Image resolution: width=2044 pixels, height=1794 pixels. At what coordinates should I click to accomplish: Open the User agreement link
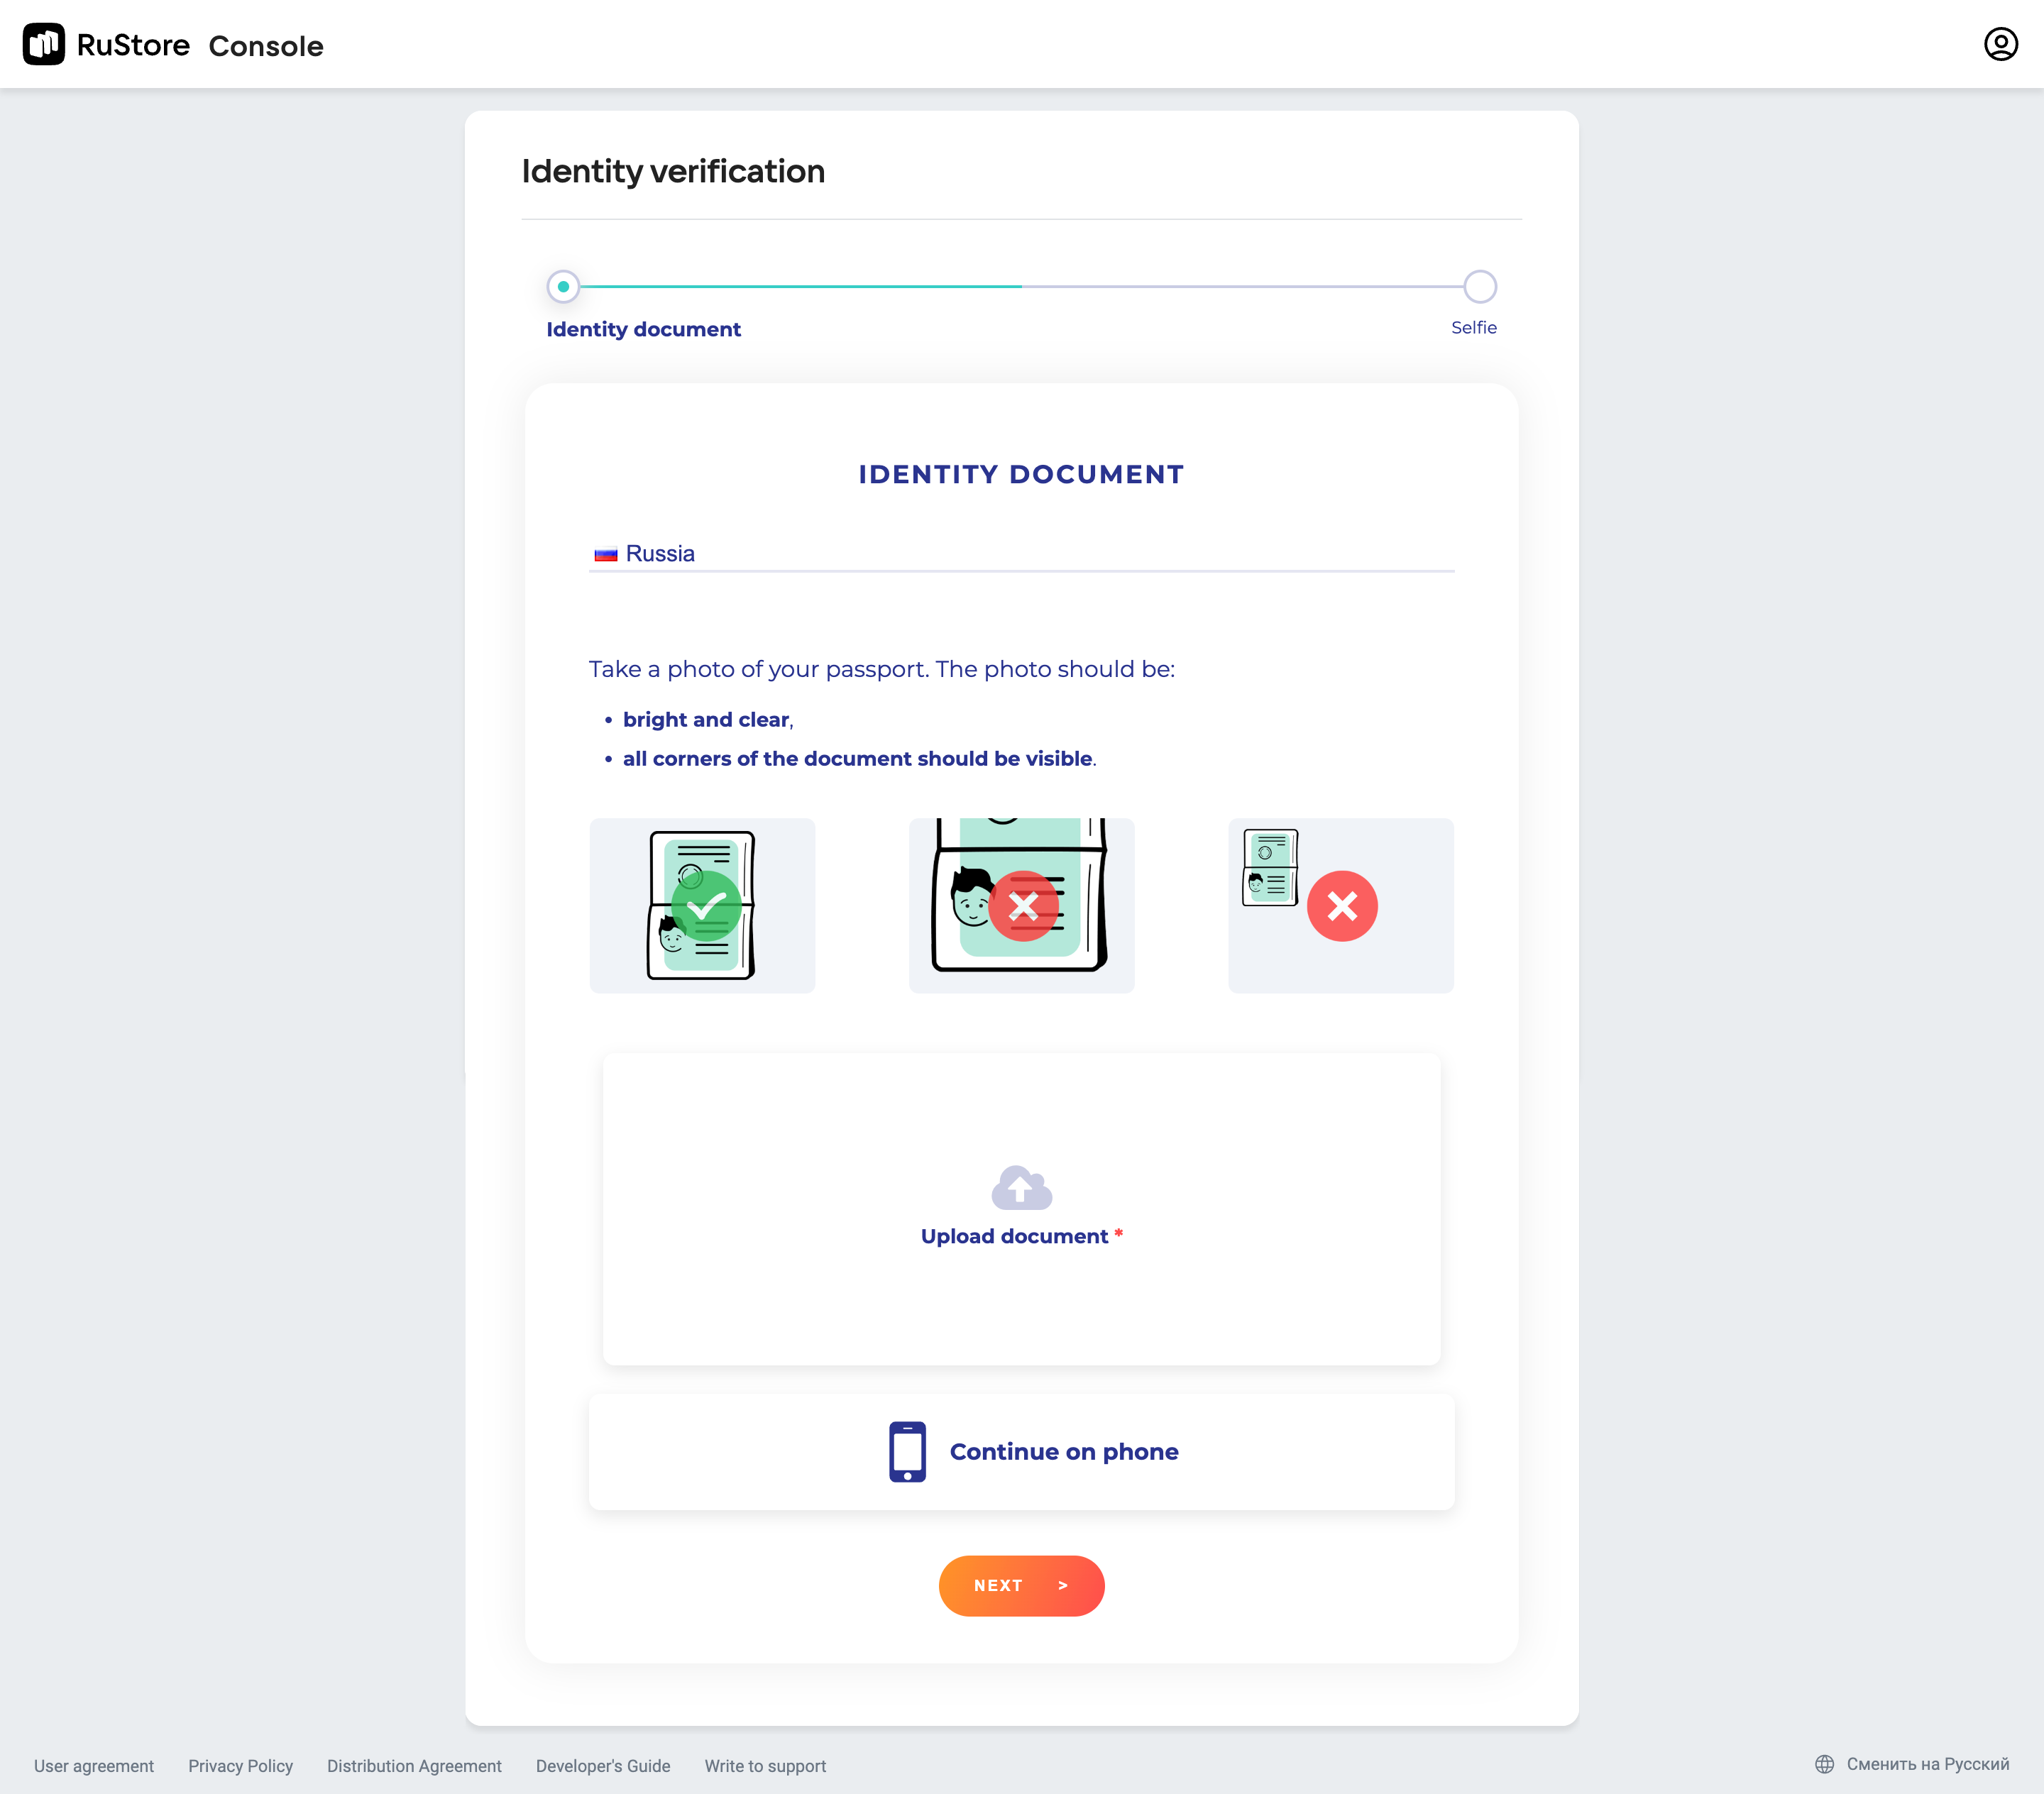94,1766
